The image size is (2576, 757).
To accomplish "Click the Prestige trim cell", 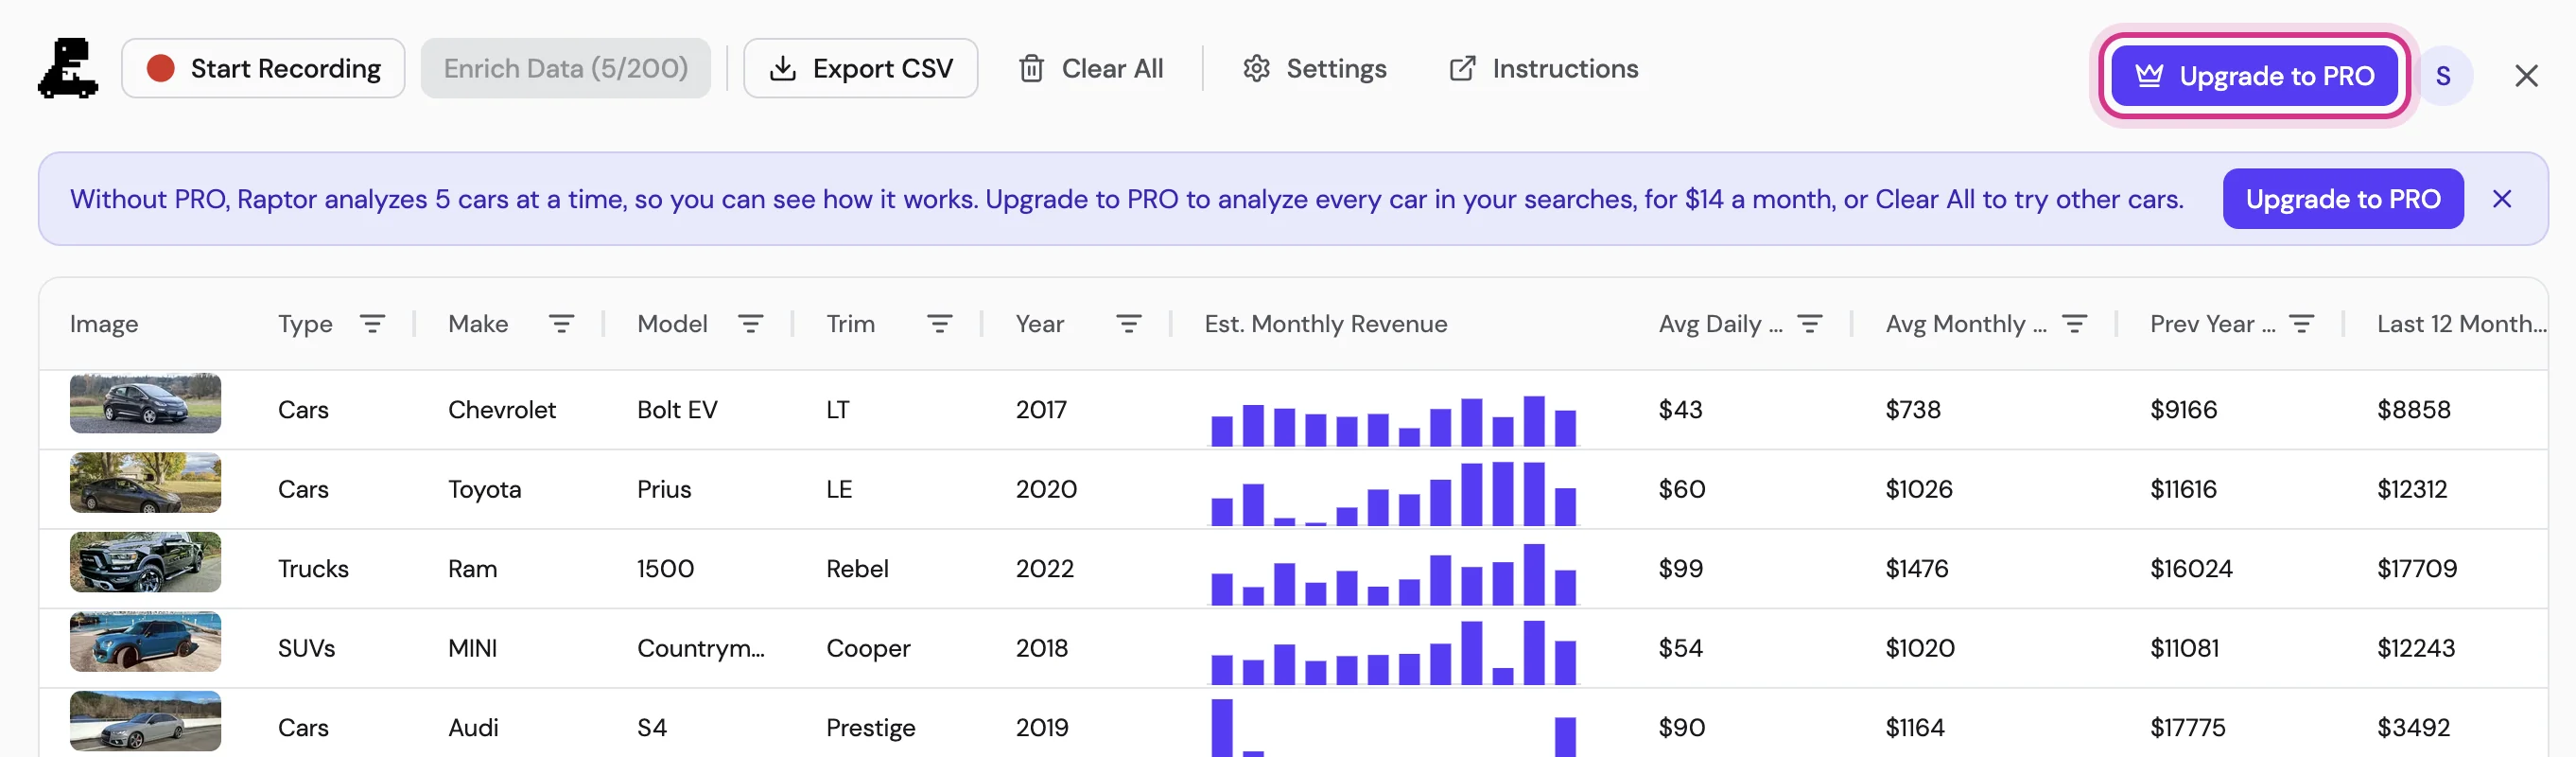I will click(870, 728).
